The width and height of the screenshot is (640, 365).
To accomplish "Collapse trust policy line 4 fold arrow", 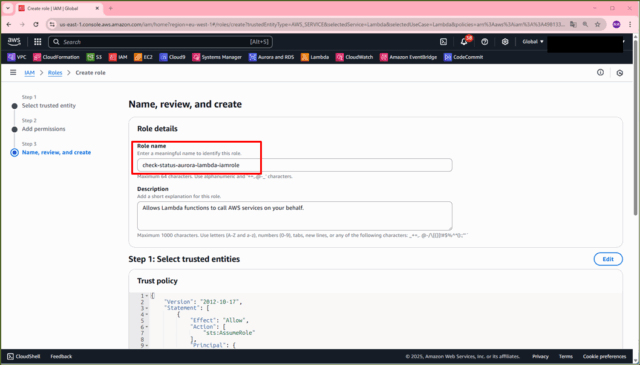I will point(147,314).
